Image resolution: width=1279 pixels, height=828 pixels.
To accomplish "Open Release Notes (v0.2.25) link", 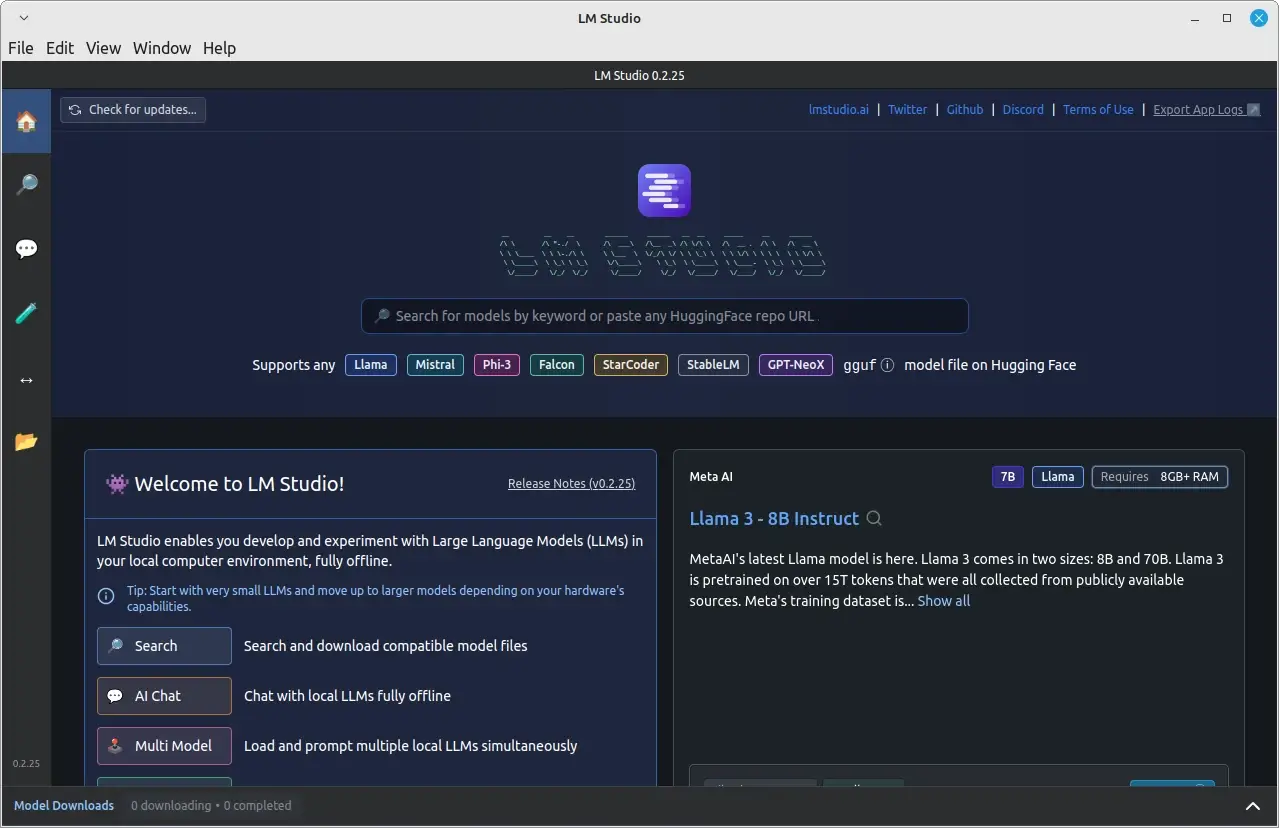I will click(571, 484).
